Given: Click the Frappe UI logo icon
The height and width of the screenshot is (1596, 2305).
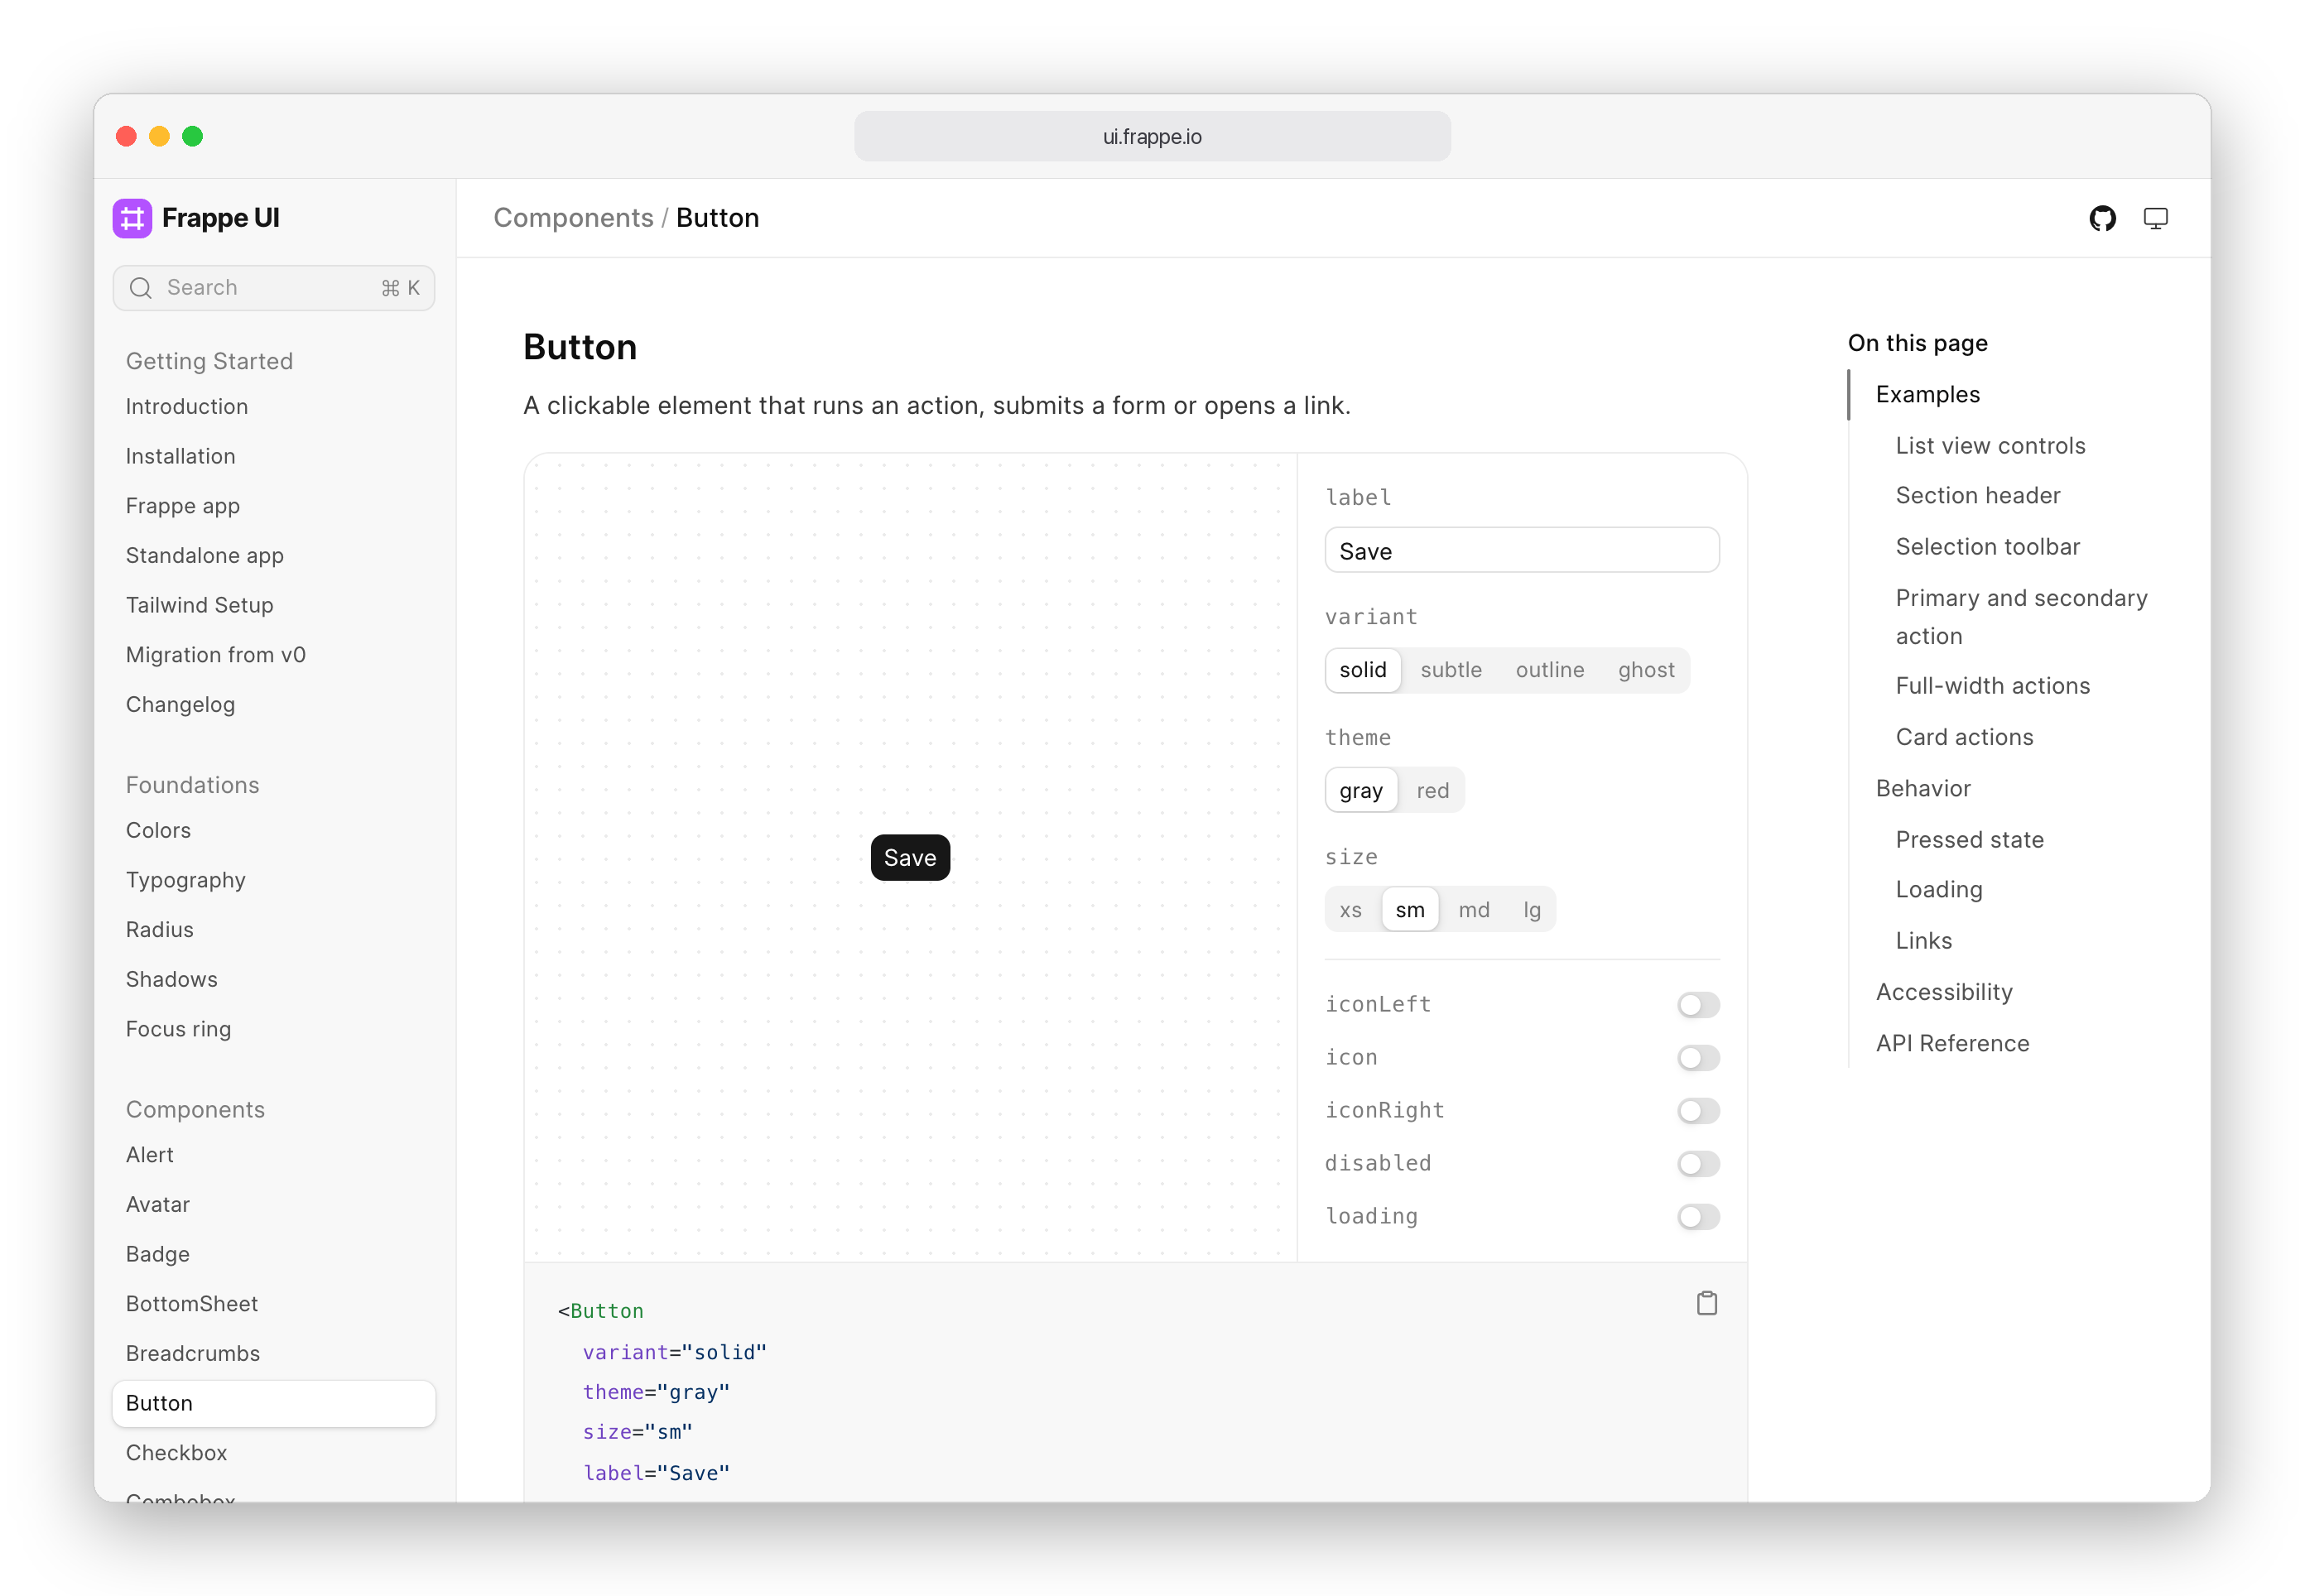Looking at the screenshot, I should (132, 218).
